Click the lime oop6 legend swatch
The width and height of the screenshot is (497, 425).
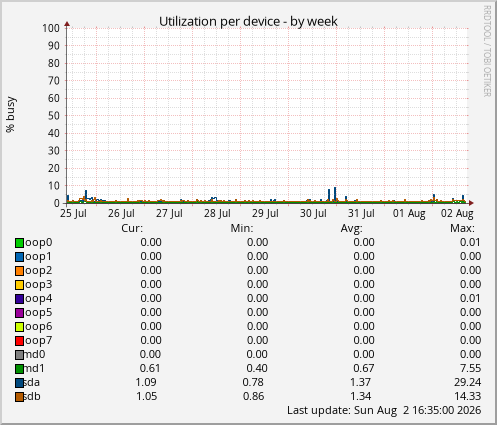[19, 327]
